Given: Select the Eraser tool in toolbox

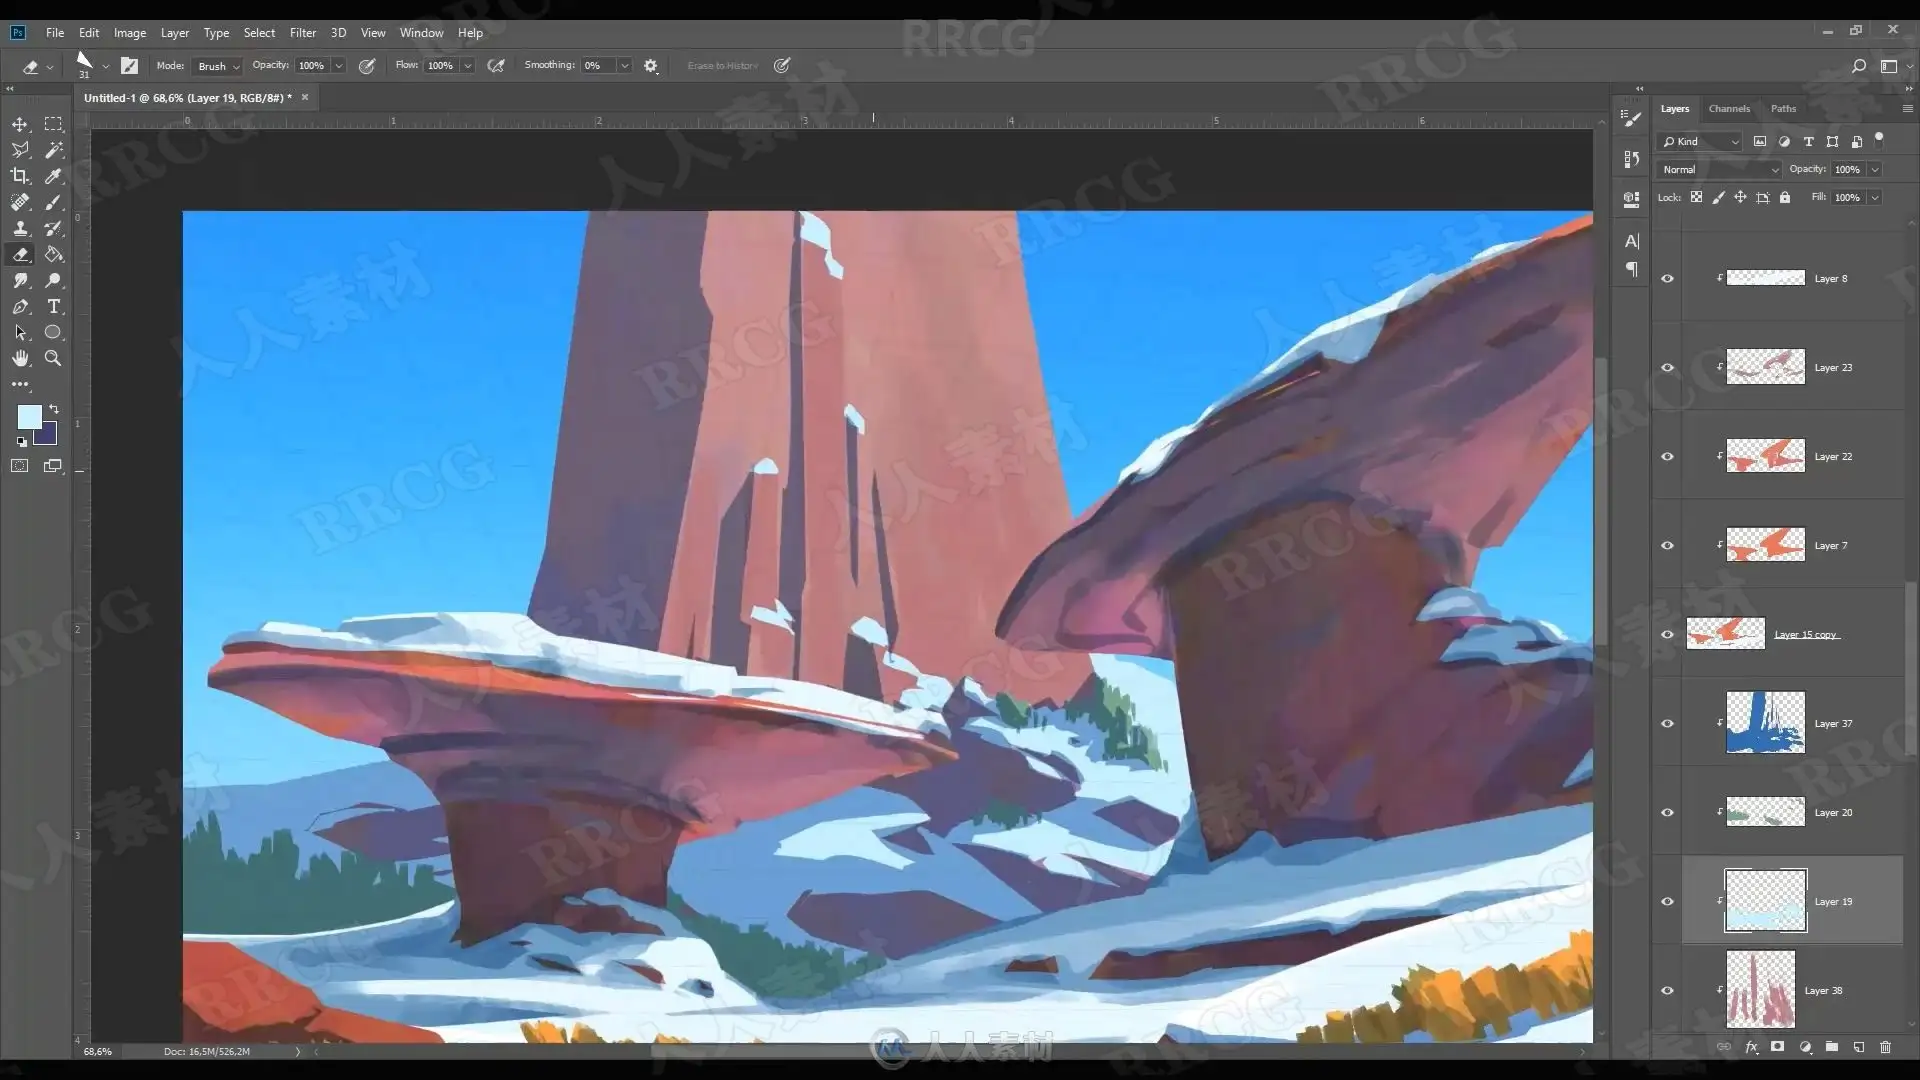Looking at the screenshot, I should click(20, 254).
